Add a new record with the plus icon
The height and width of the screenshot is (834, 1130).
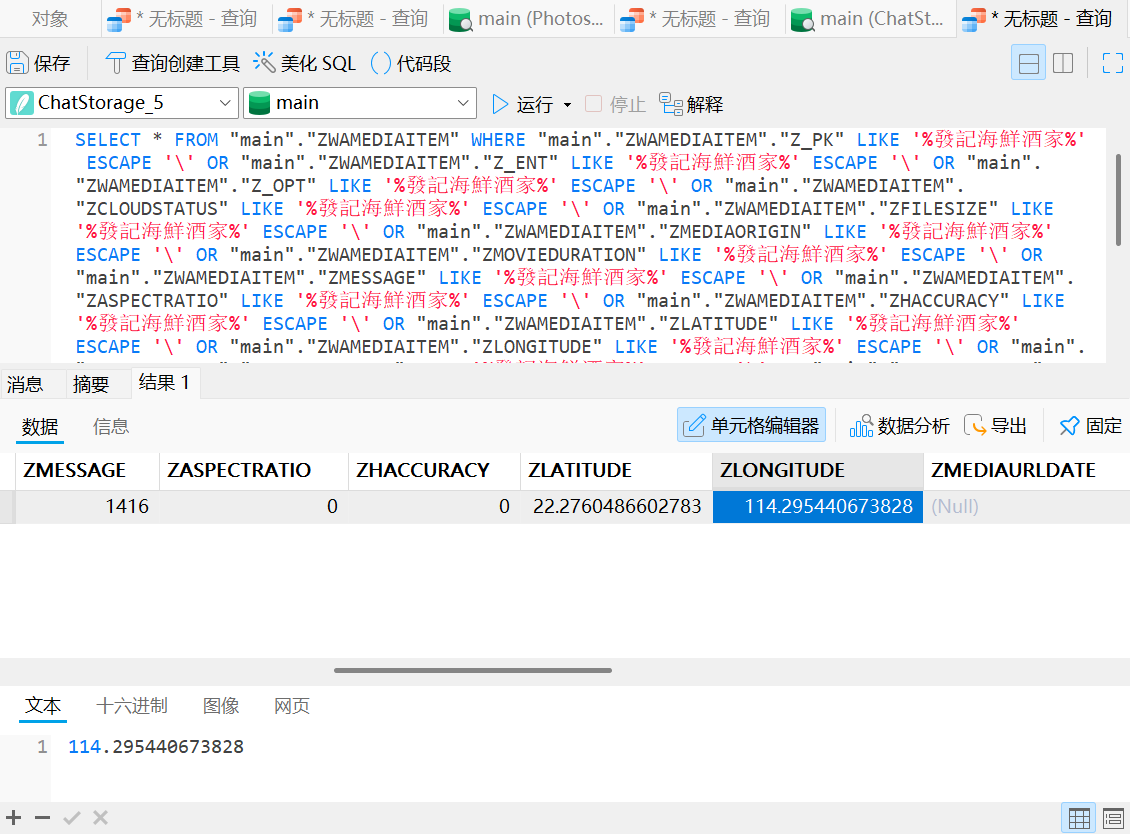click(x=14, y=817)
